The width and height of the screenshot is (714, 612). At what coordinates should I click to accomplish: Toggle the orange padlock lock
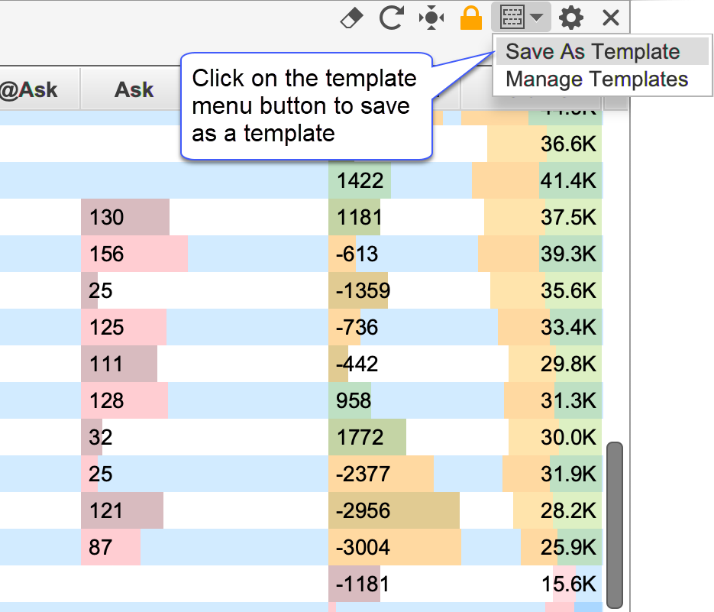click(470, 17)
